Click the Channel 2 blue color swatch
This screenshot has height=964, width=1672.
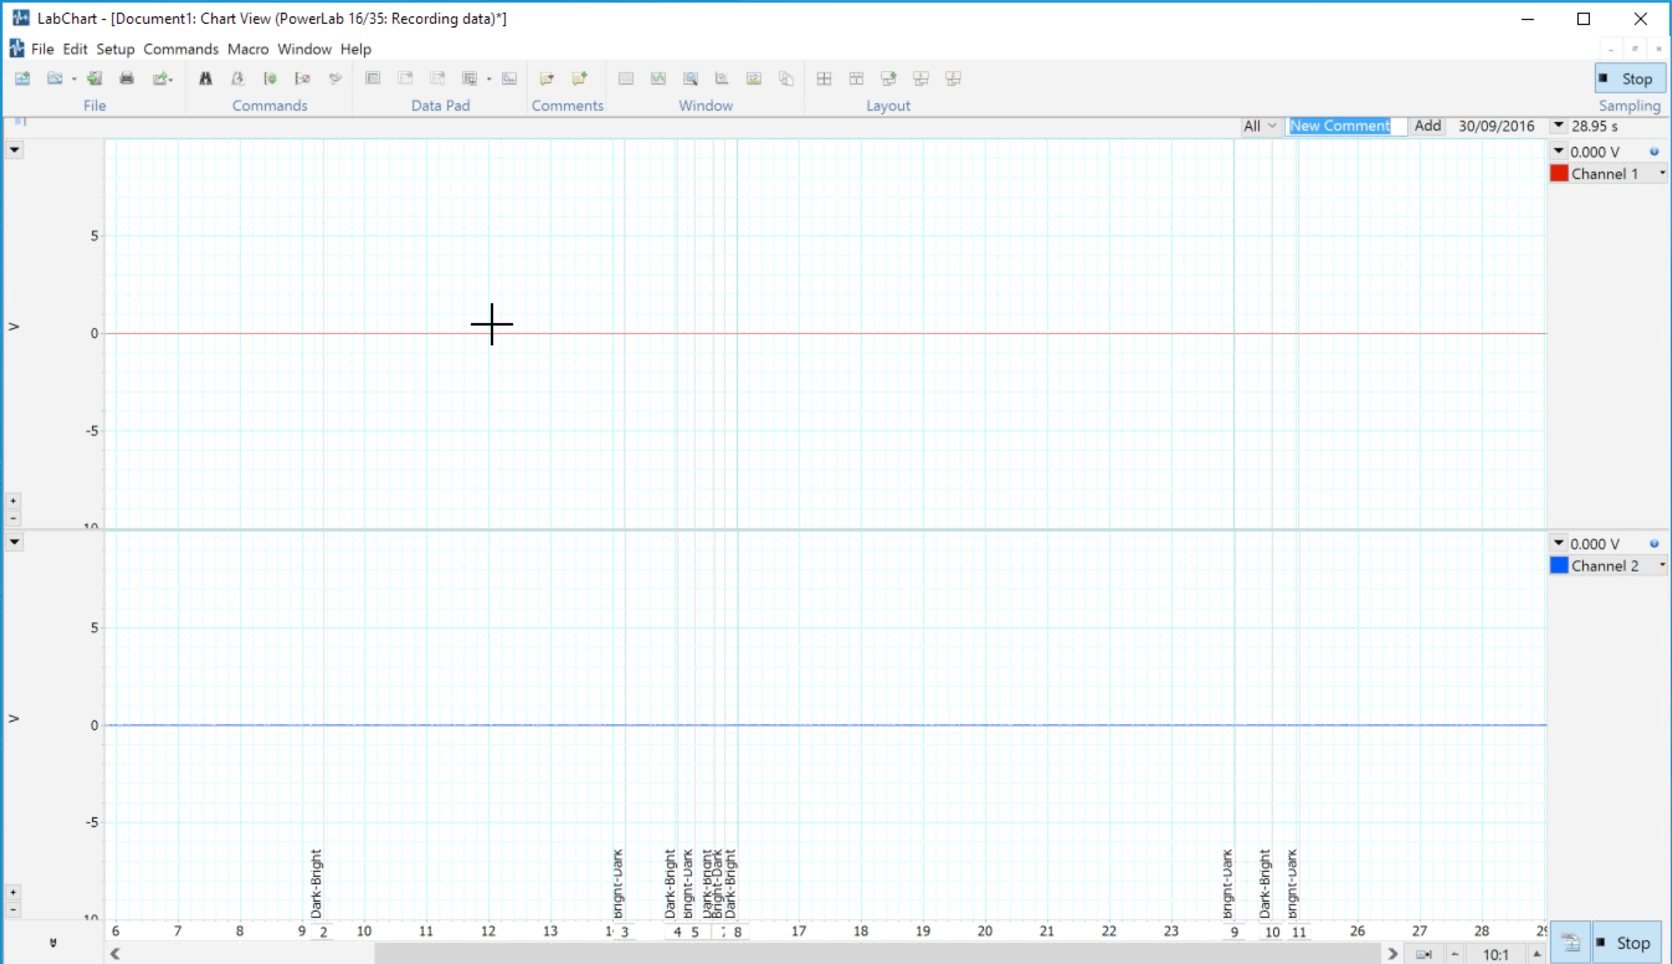pos(1559,566)
